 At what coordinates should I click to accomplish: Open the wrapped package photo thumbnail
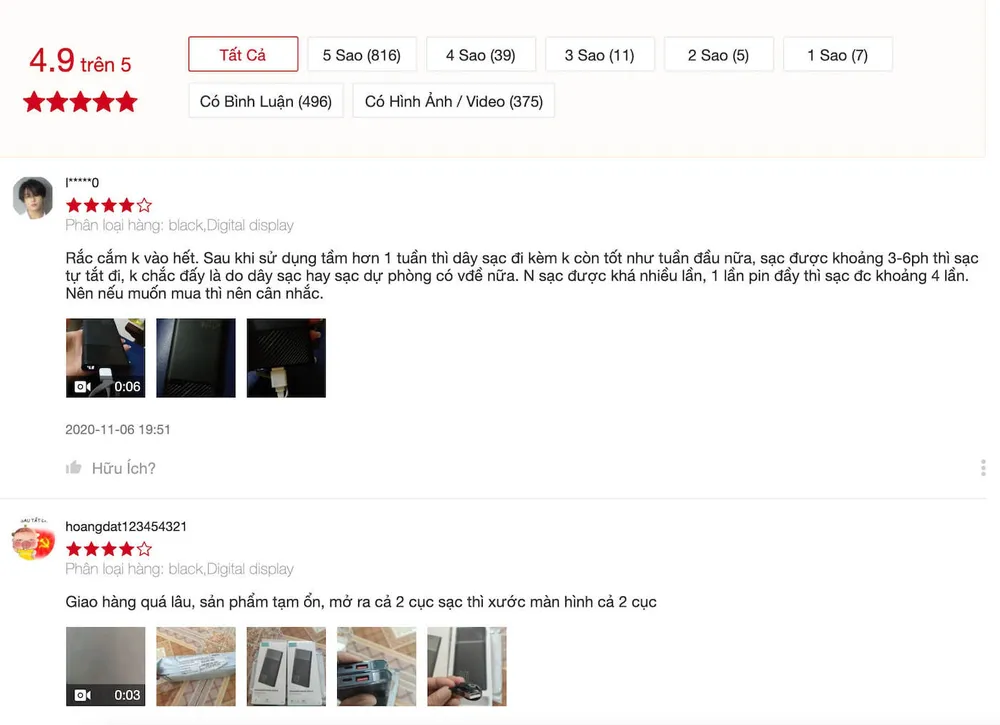[x=196, y=666]
